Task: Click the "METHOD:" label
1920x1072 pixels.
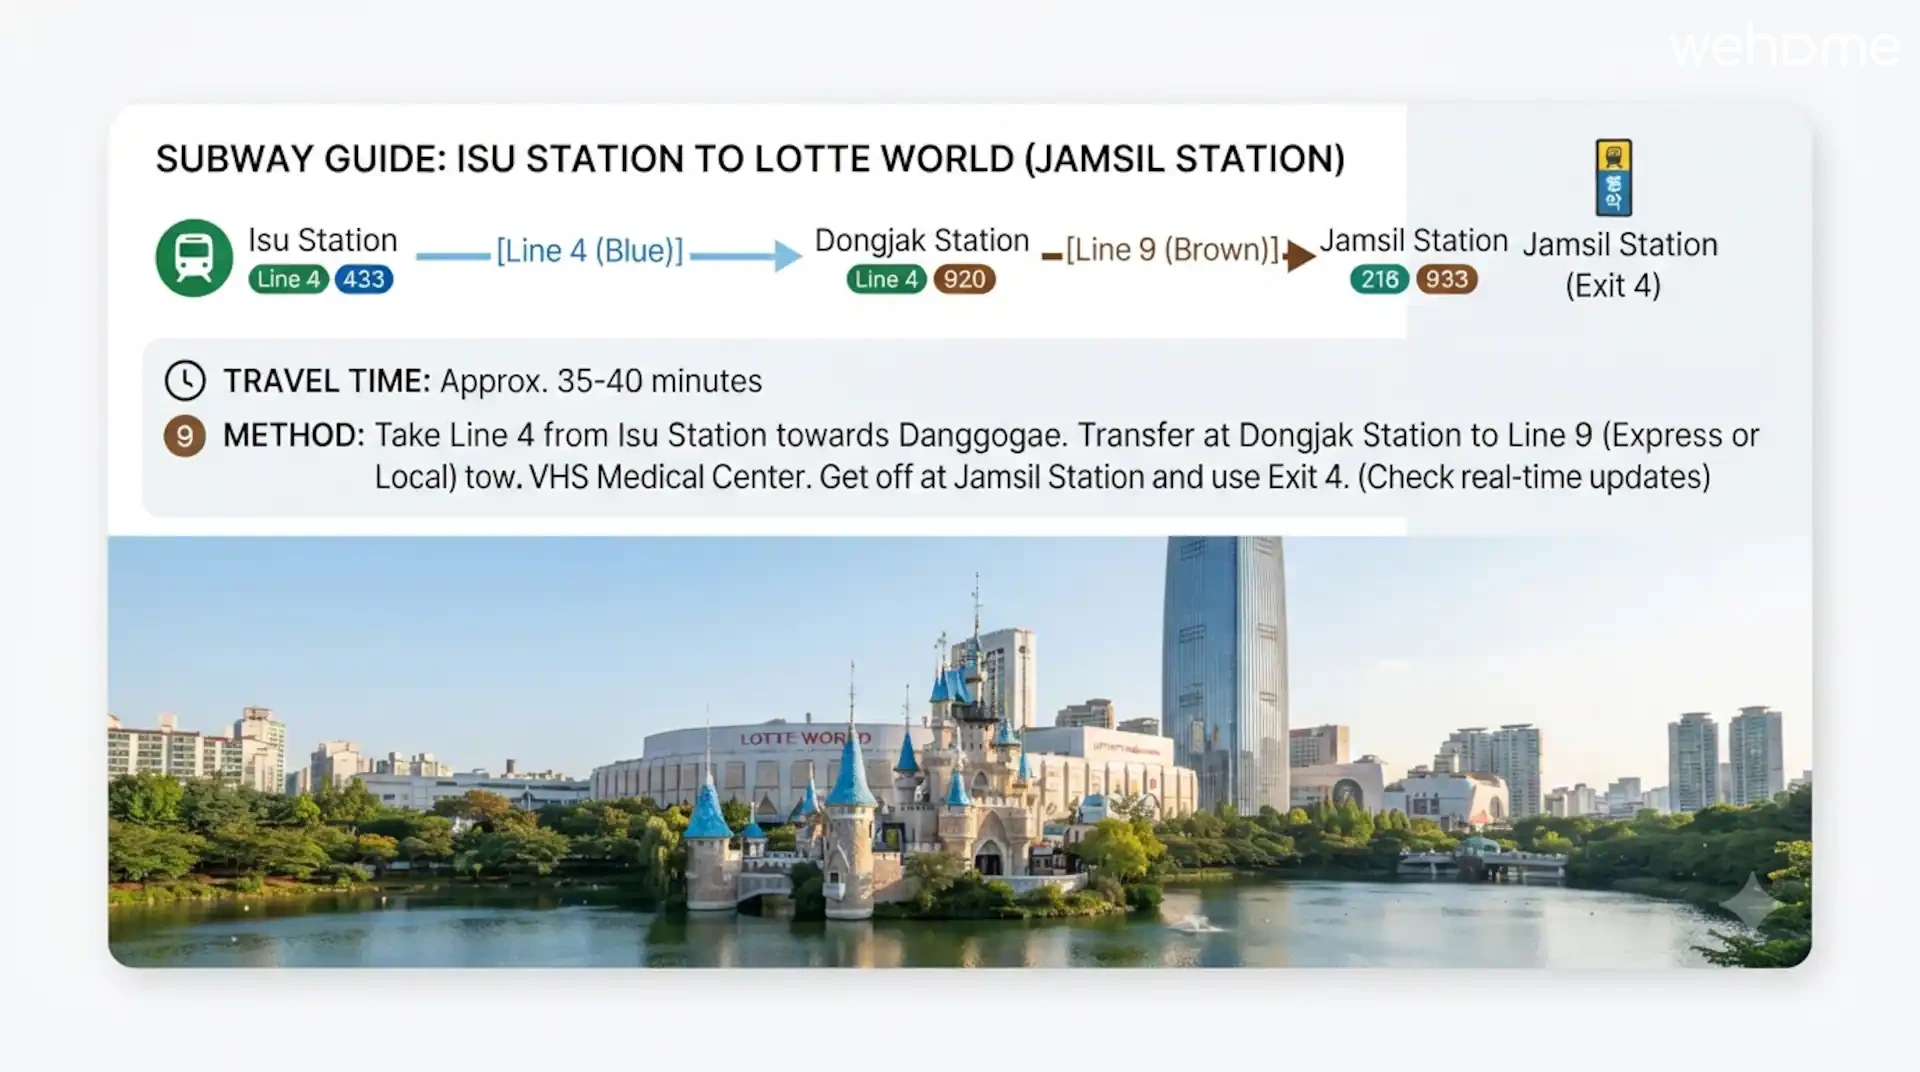Action: (294, 435)
